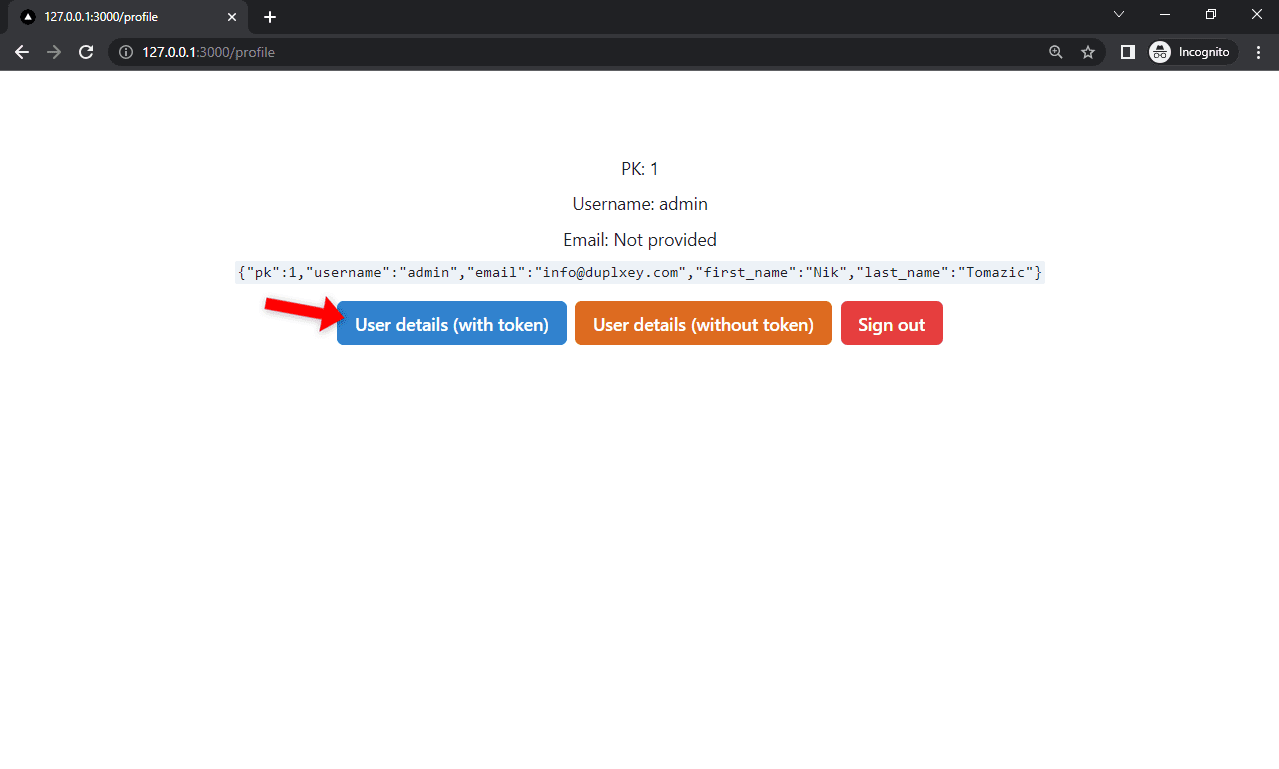Click the browser forward arrow
Viewport: 1279px width, 769px height.
[x=54, y=52]
